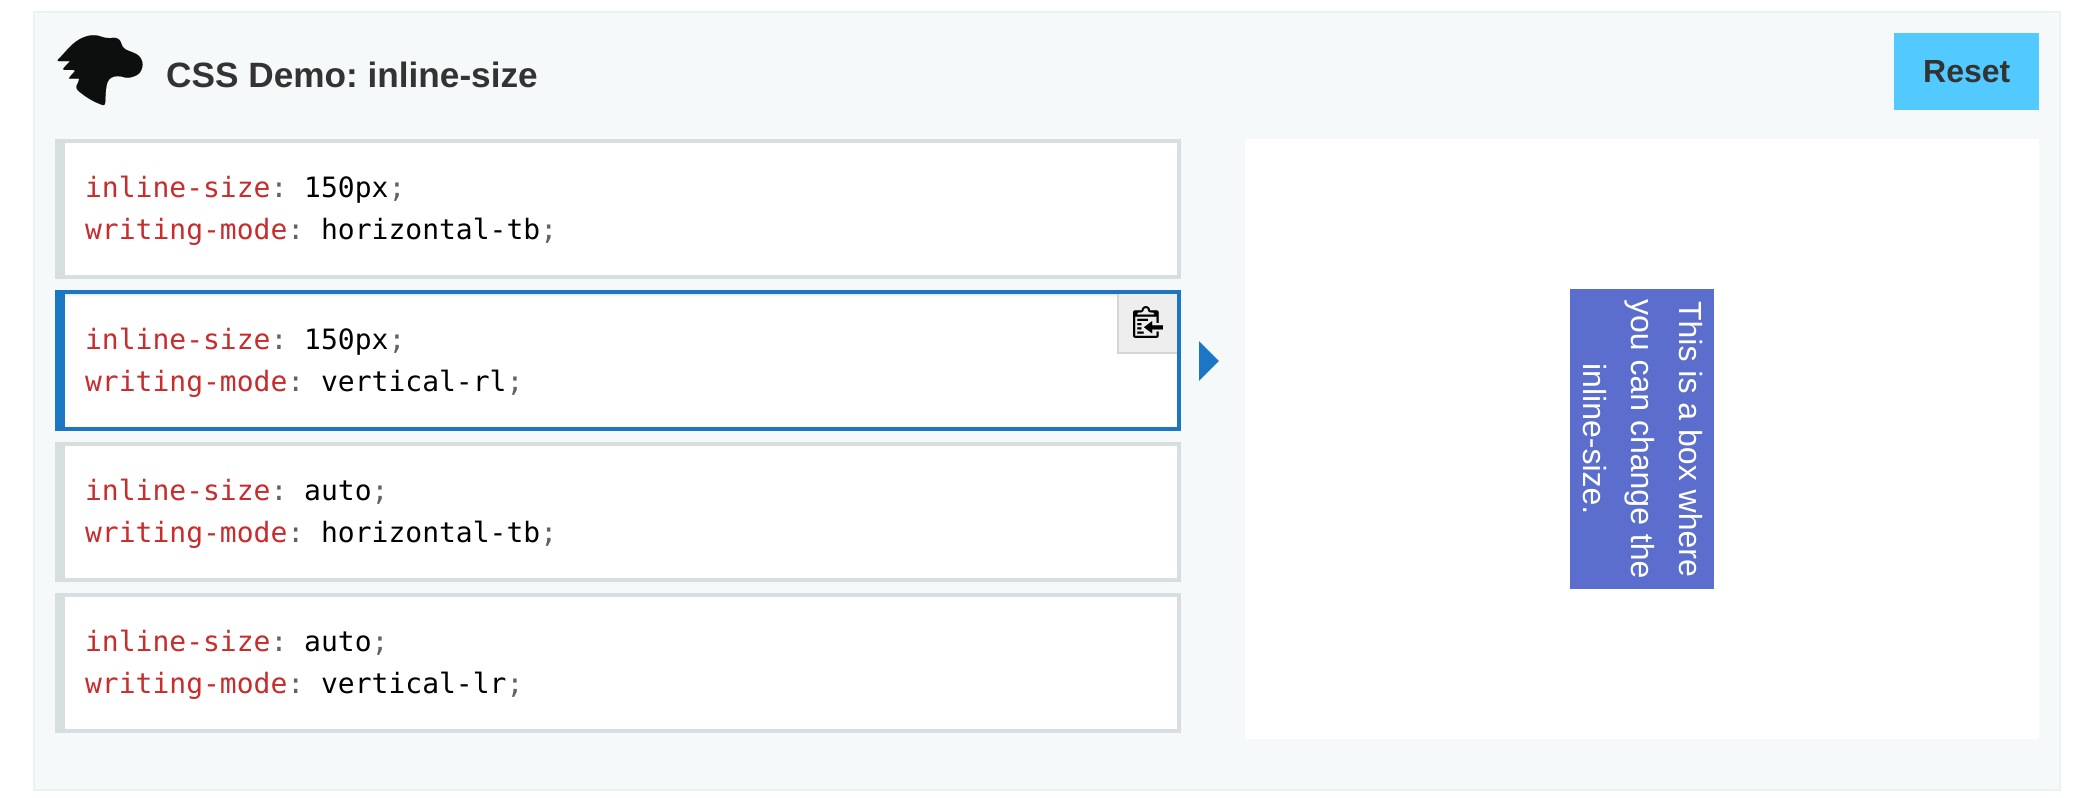The image size is (2074, 798).
Task: Click the horizontal-tb value in the third example
Action: point(435,532)
